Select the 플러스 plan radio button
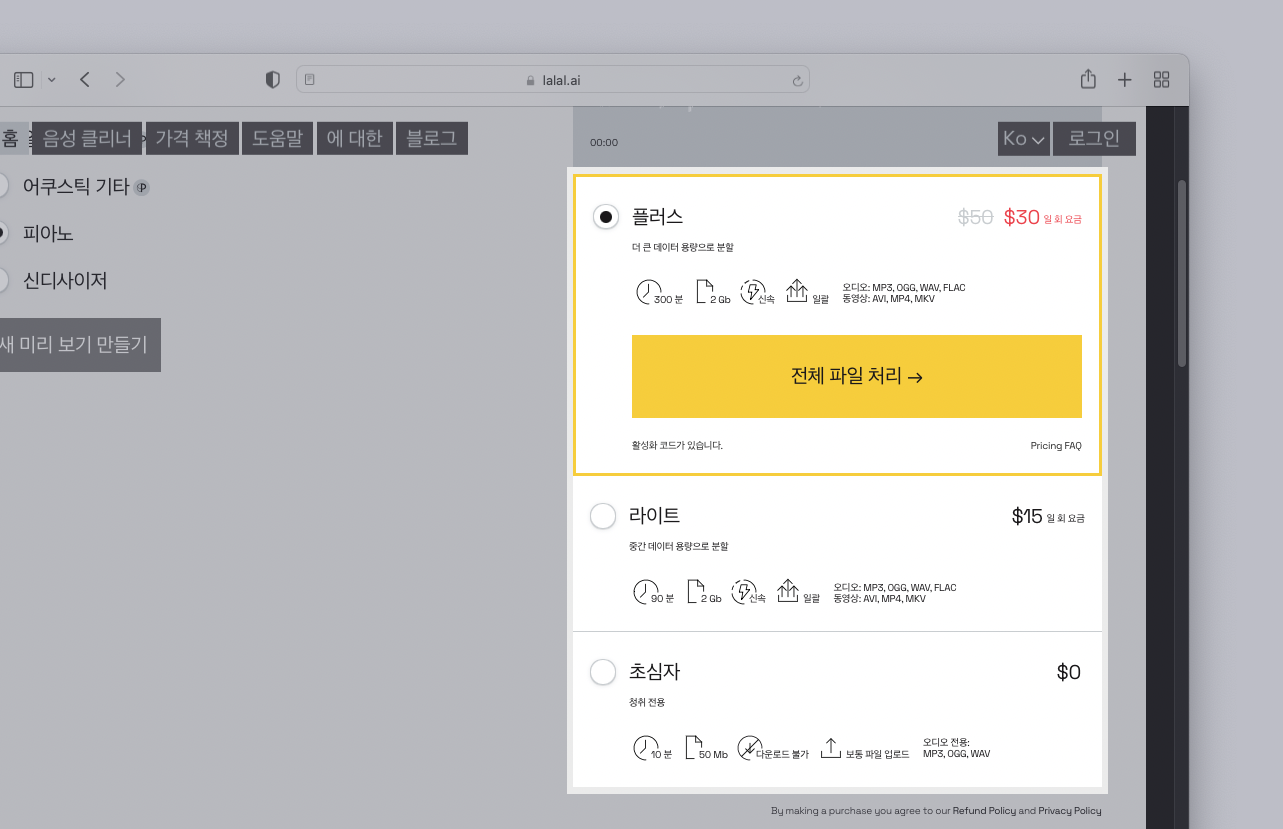Image resolution: width=1283 pixels, height=829 pixels. (606, 216)
